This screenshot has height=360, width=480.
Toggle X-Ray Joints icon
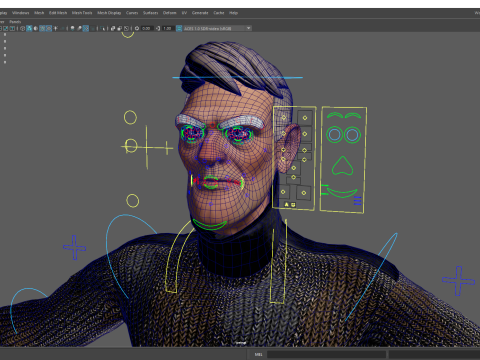click(x=126, y=28)
